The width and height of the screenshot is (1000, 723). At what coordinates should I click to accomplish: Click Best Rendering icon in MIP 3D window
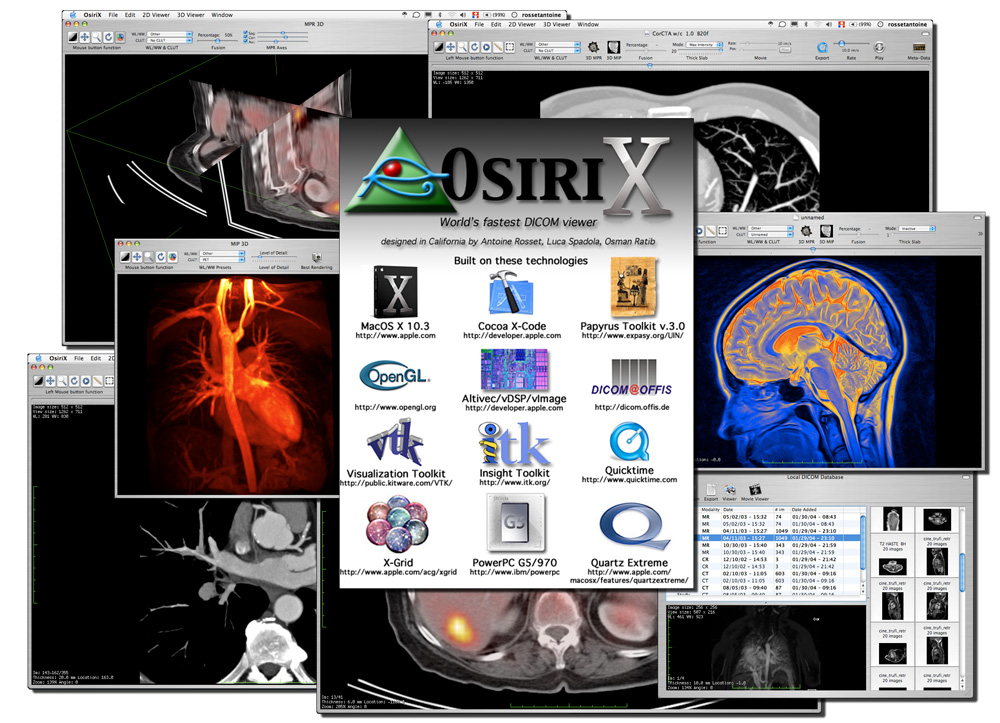point(318,258)
